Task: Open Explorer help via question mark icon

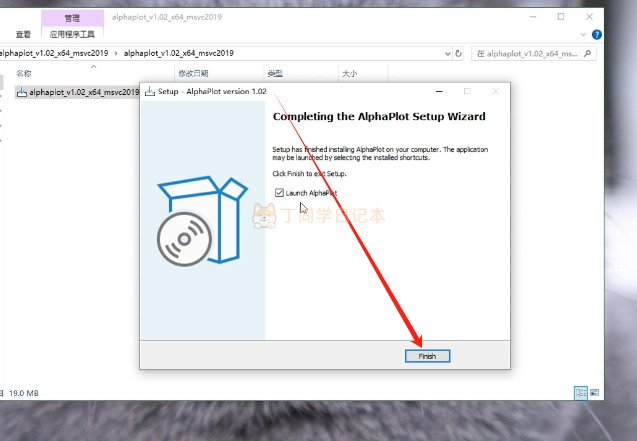Action: 597,35
